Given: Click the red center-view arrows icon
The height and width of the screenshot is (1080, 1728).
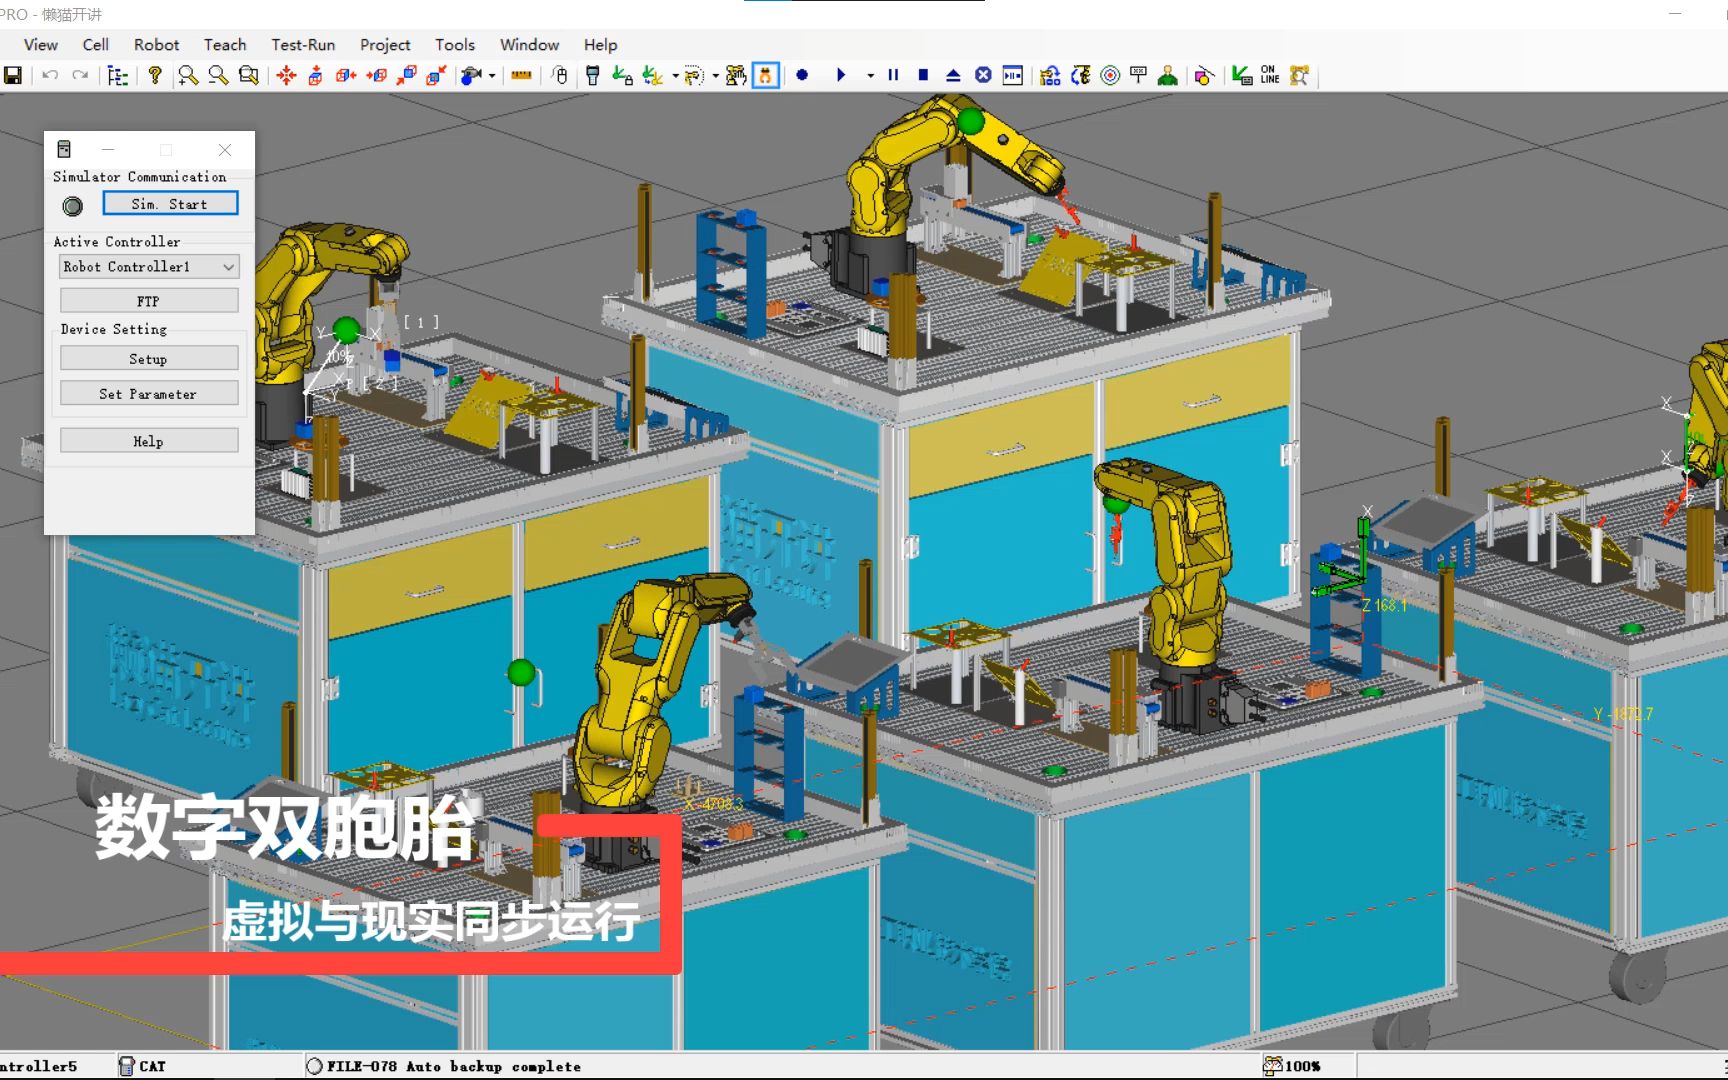Looking at the screenshot, I should coord(287,76).
